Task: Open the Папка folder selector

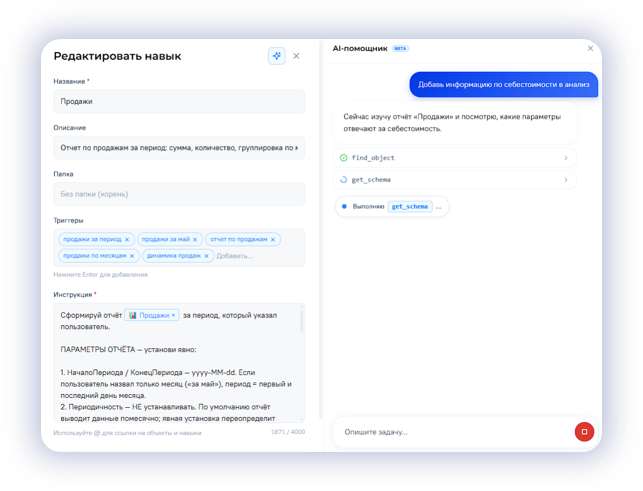Action: [x=179, y=194]
